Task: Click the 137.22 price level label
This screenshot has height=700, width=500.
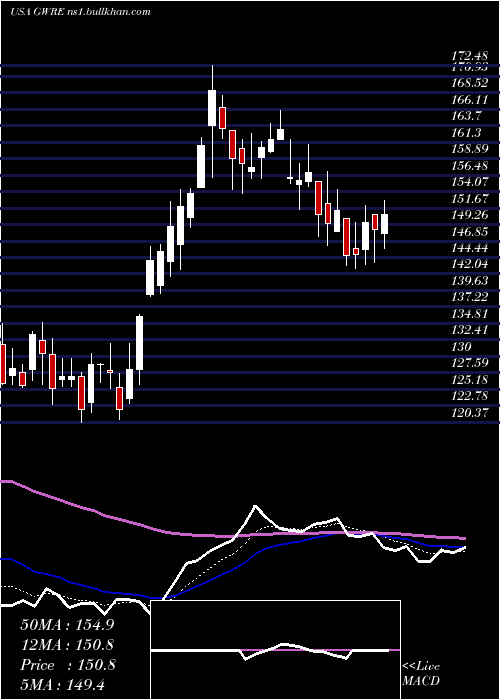Action: point(470,297)
